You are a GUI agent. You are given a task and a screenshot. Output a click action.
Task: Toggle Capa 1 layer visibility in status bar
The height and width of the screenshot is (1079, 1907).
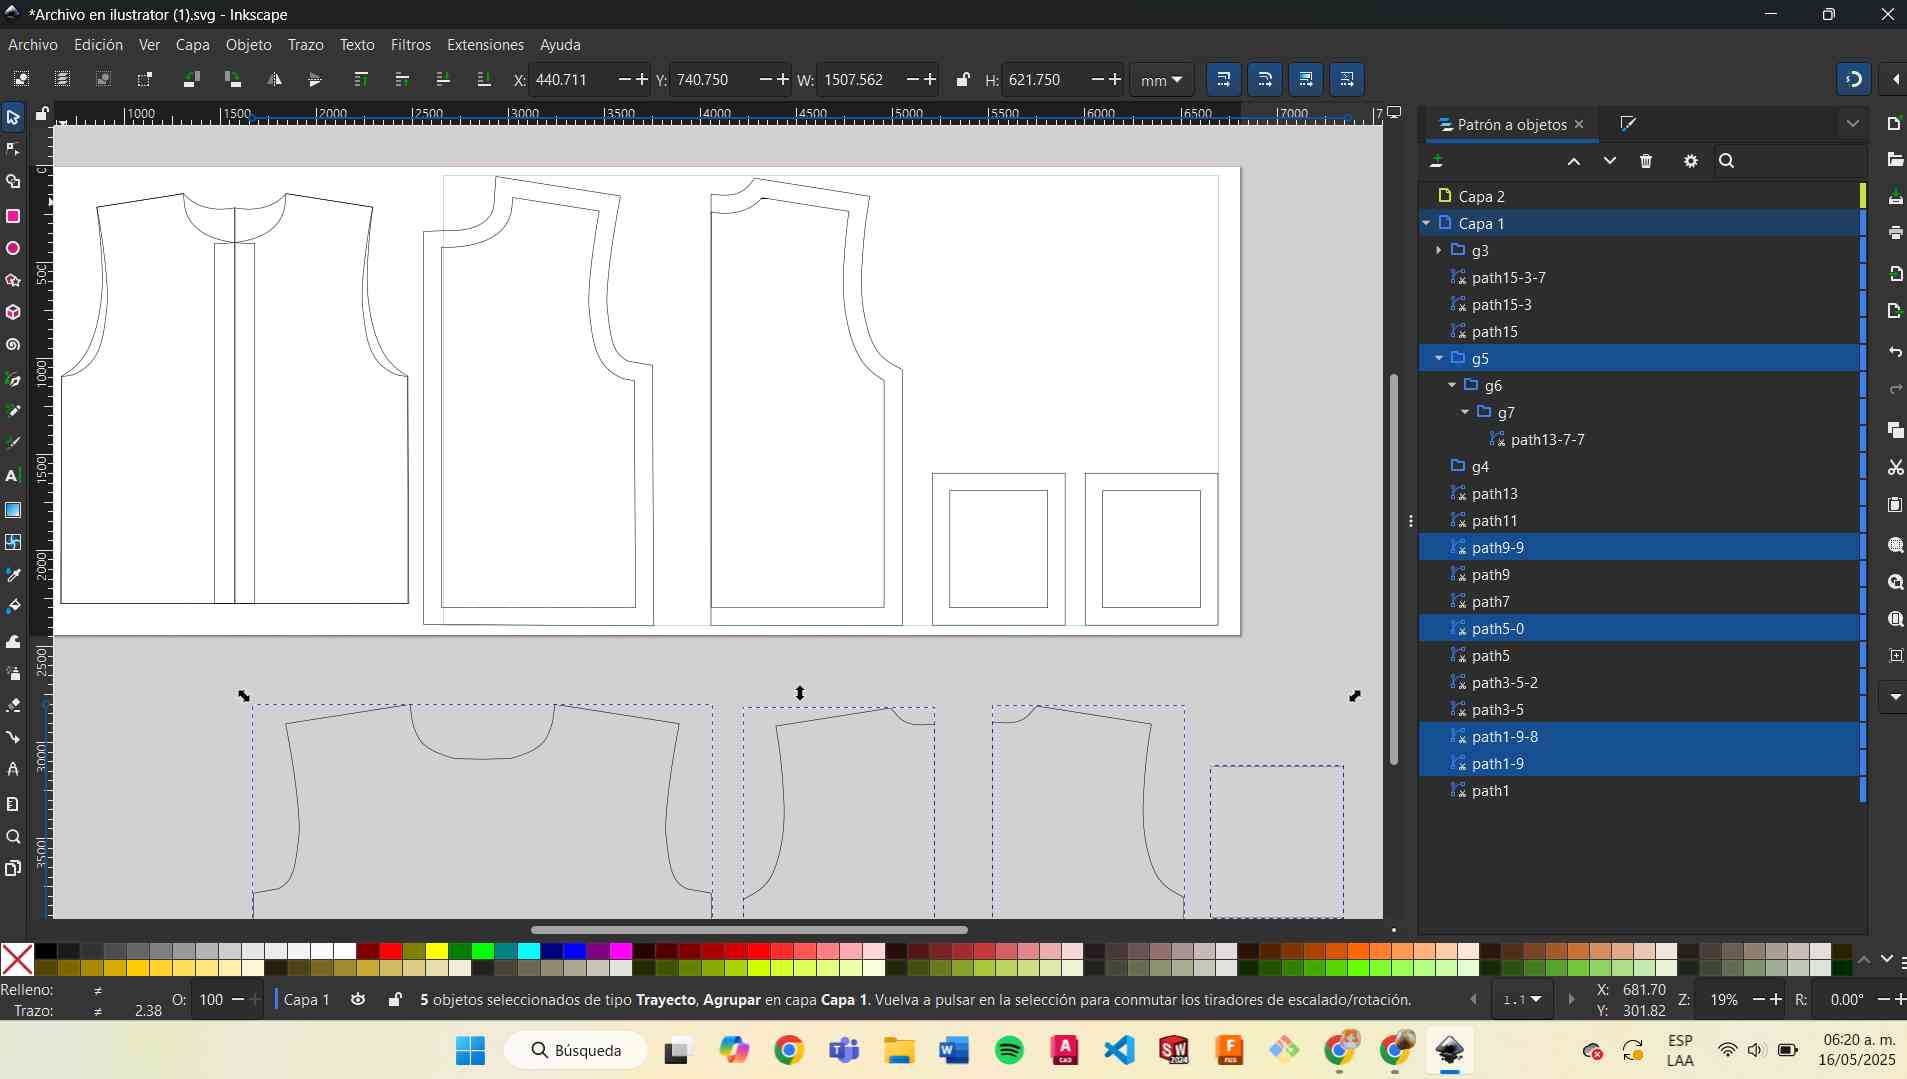tap(358, 999)
